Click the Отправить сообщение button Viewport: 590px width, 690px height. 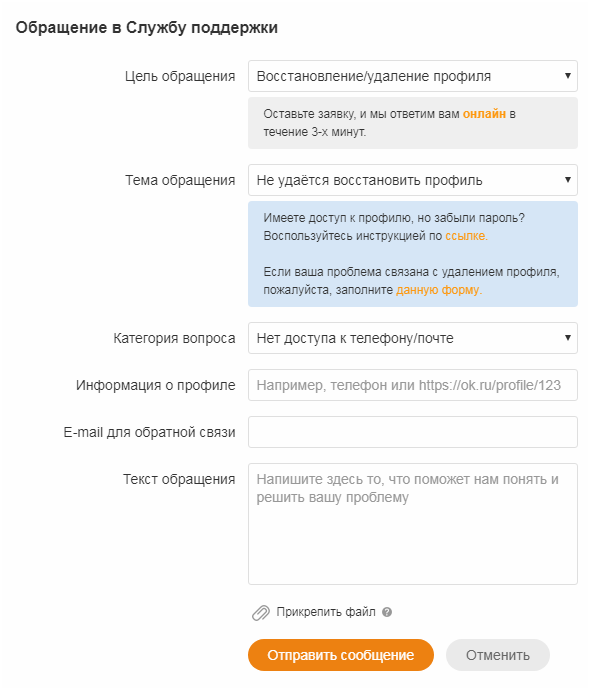pyautogui.click(x=341, y=655)
